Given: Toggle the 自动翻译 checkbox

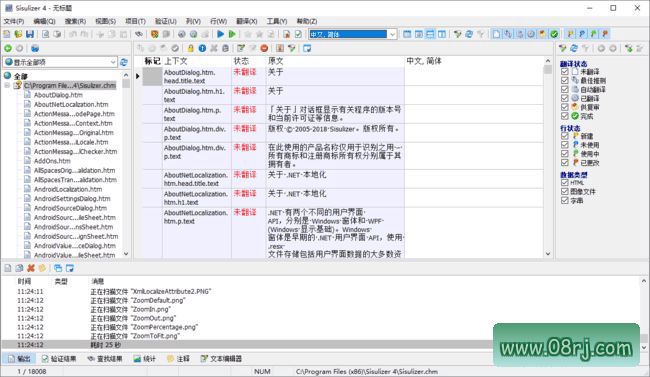Looking at the screenshot, I should tap(565, 89).
